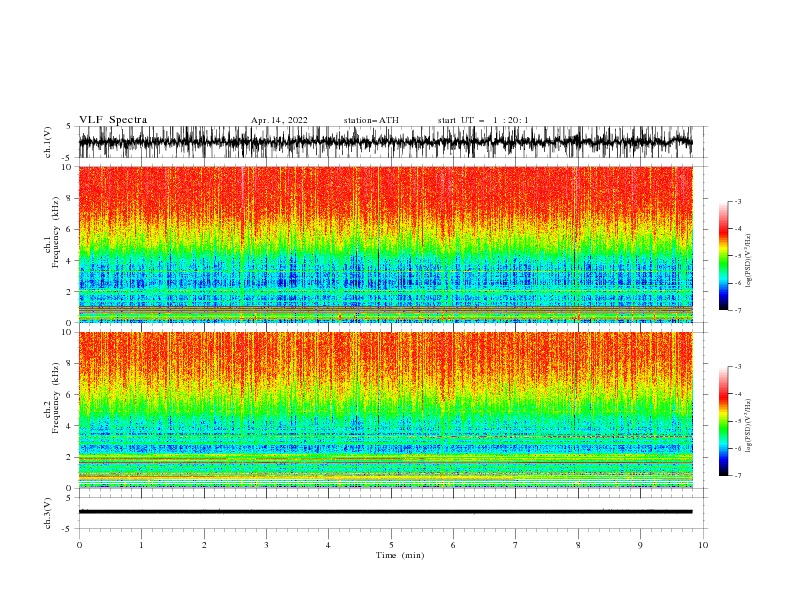
Task: Click the time axis tick label 10
Action: [x=703, y=545]
